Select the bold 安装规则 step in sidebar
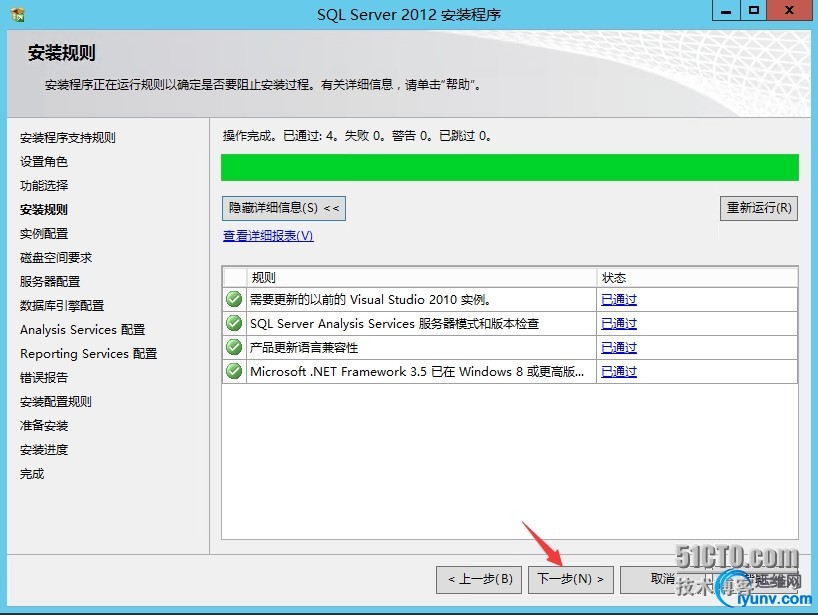This screenshot has height=615, width=818. tap(44, 210)
